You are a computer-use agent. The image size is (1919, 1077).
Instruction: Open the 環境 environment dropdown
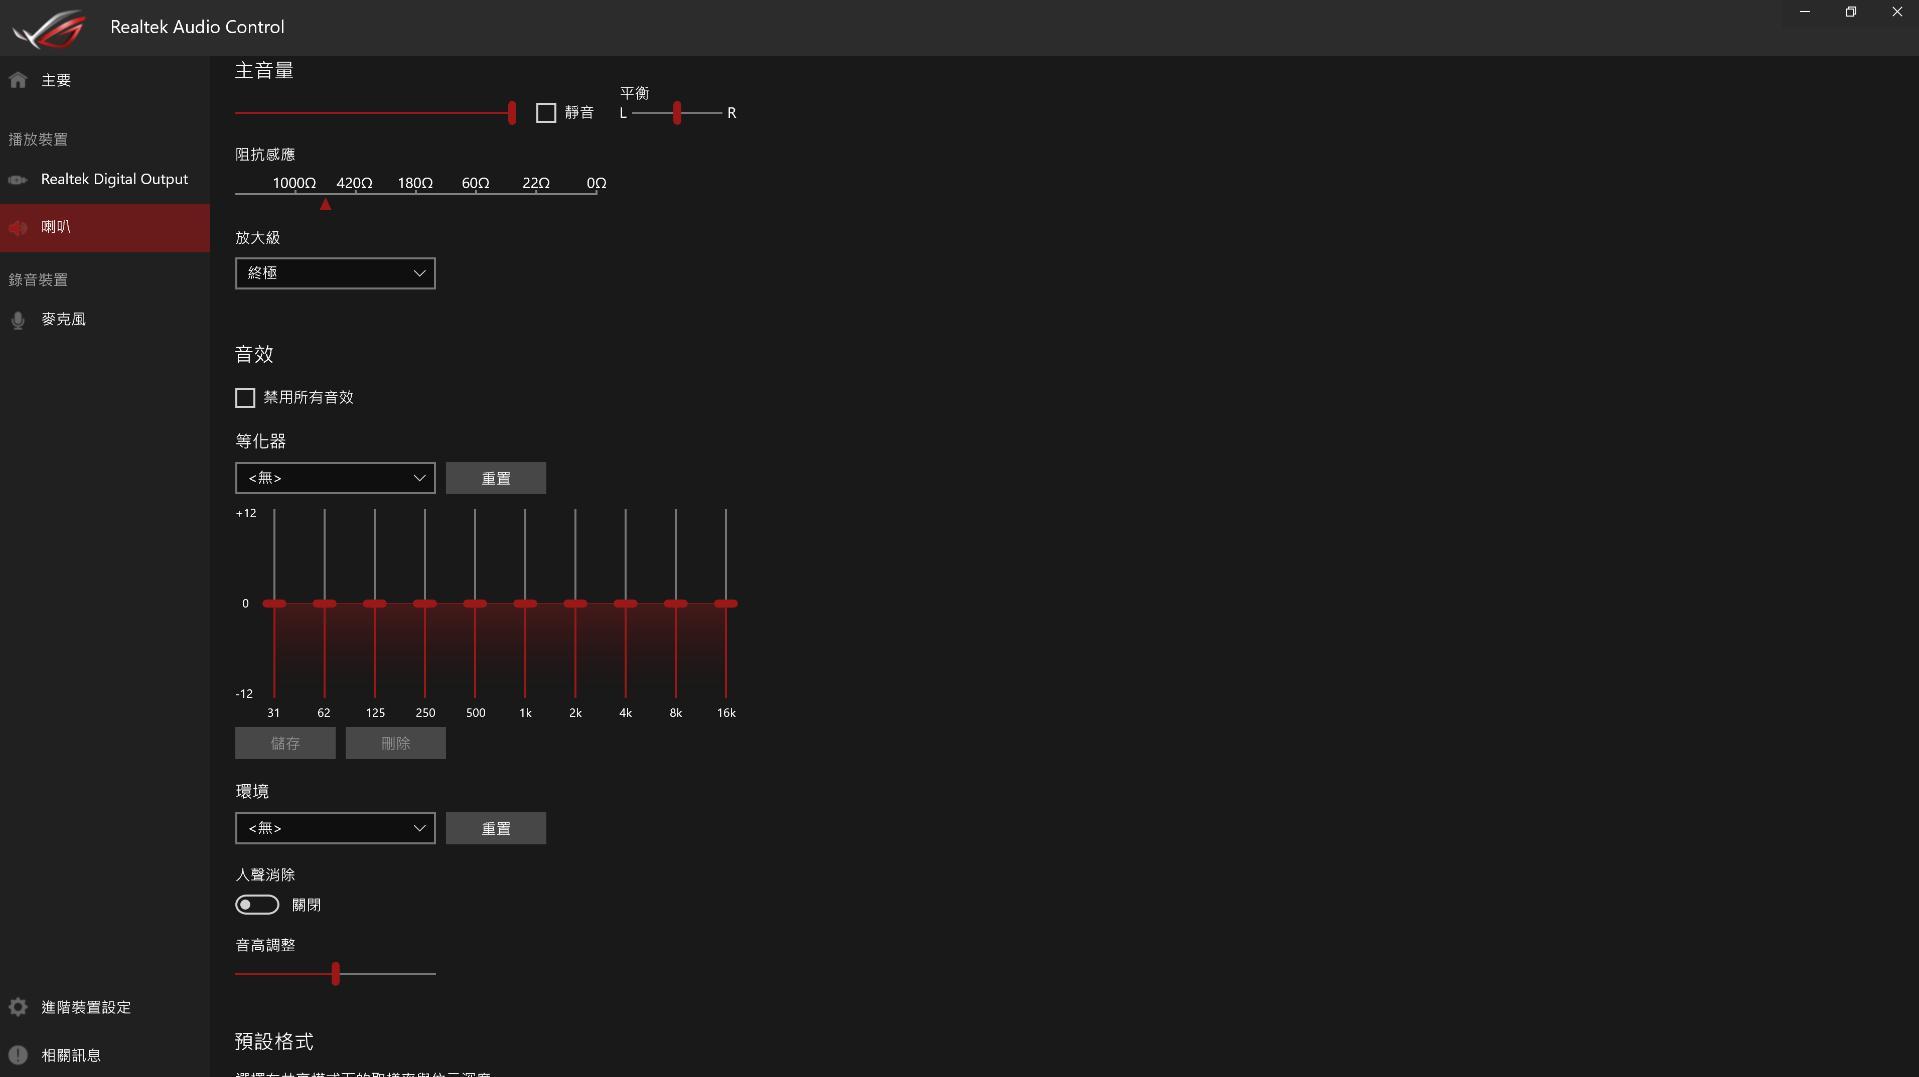pyautogui.click(x=335, y=828)
